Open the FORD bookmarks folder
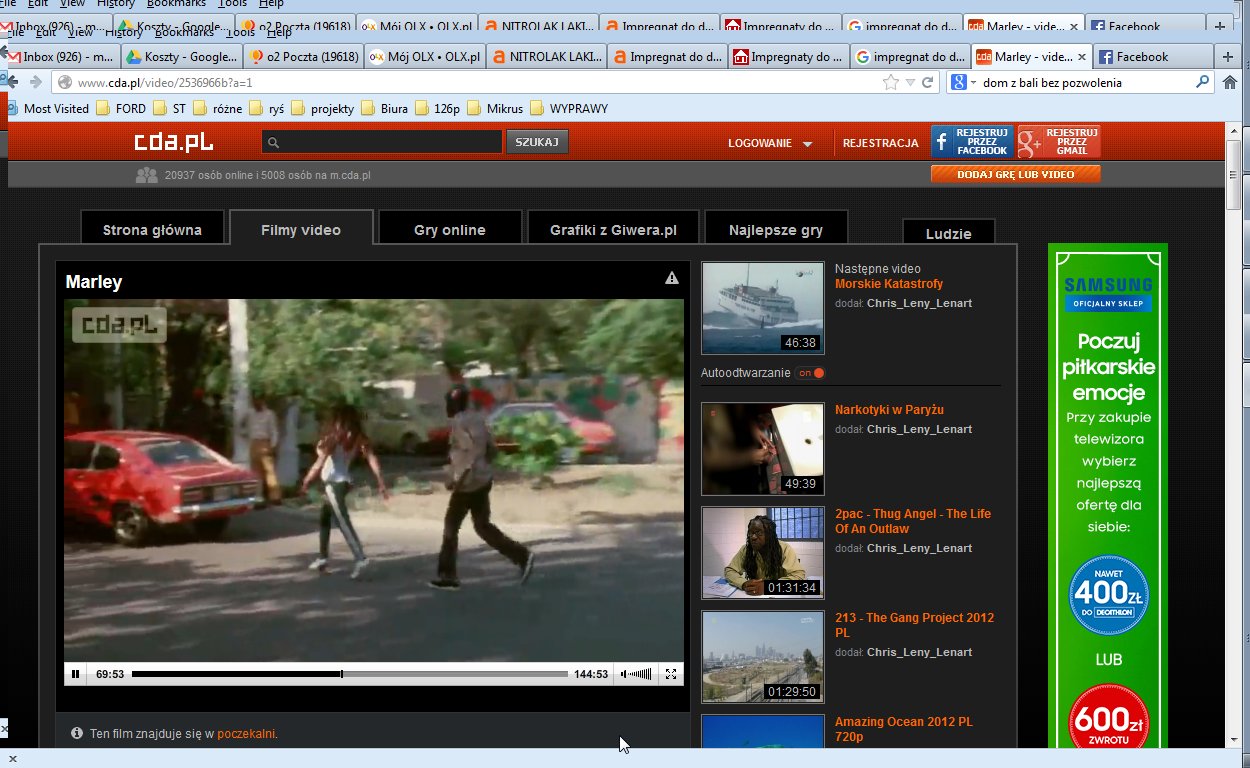Image resolution: width=1250 pixels, height=768 pixels. (120, 108)
